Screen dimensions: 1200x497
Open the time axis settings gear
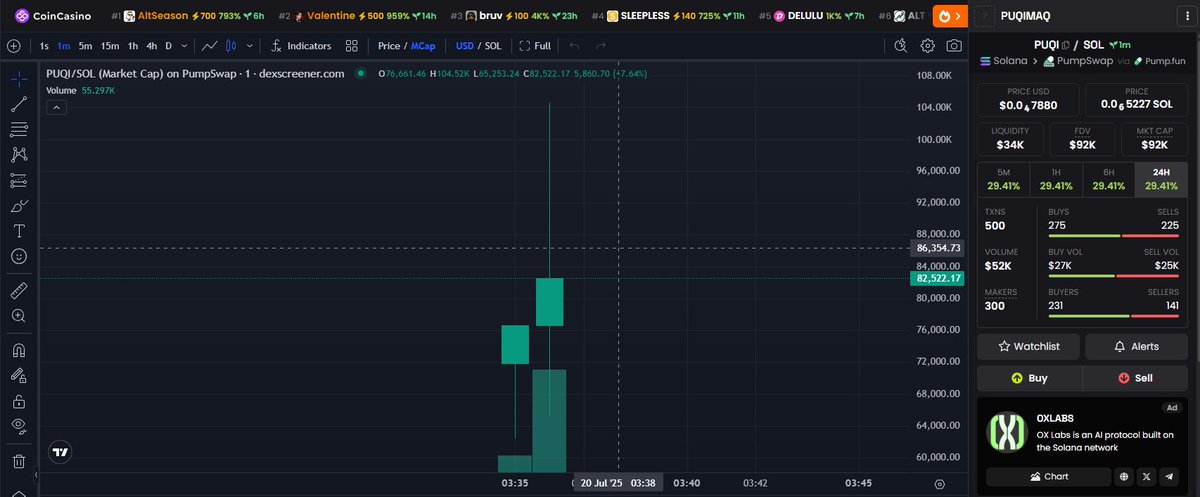click(x=939, y=483)
